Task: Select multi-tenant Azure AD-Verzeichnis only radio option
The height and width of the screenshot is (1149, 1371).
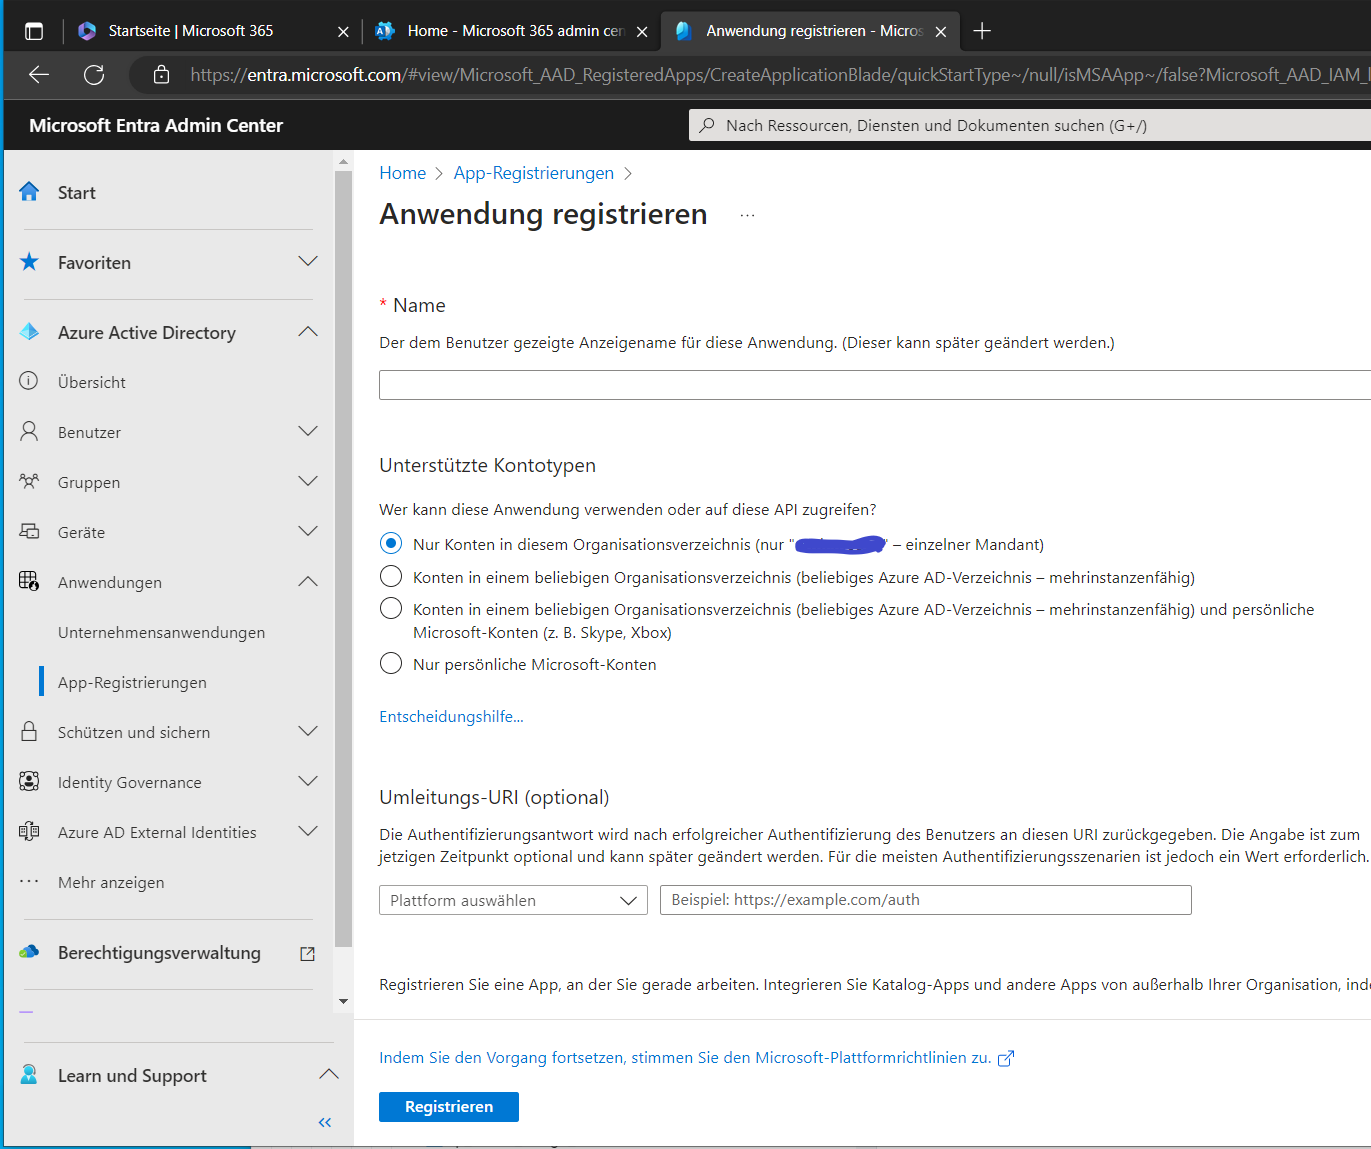Action: click(x=391, y=577)
